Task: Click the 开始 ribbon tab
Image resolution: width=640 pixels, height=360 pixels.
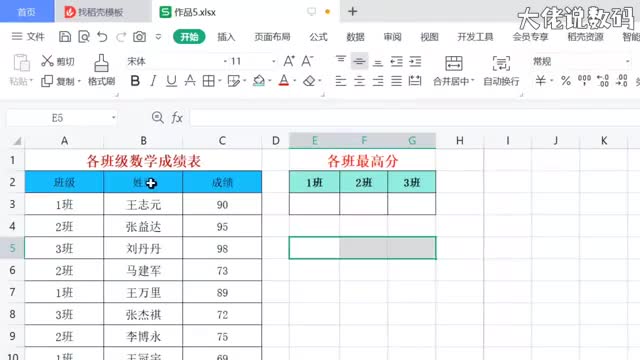Action: (189, 37)
